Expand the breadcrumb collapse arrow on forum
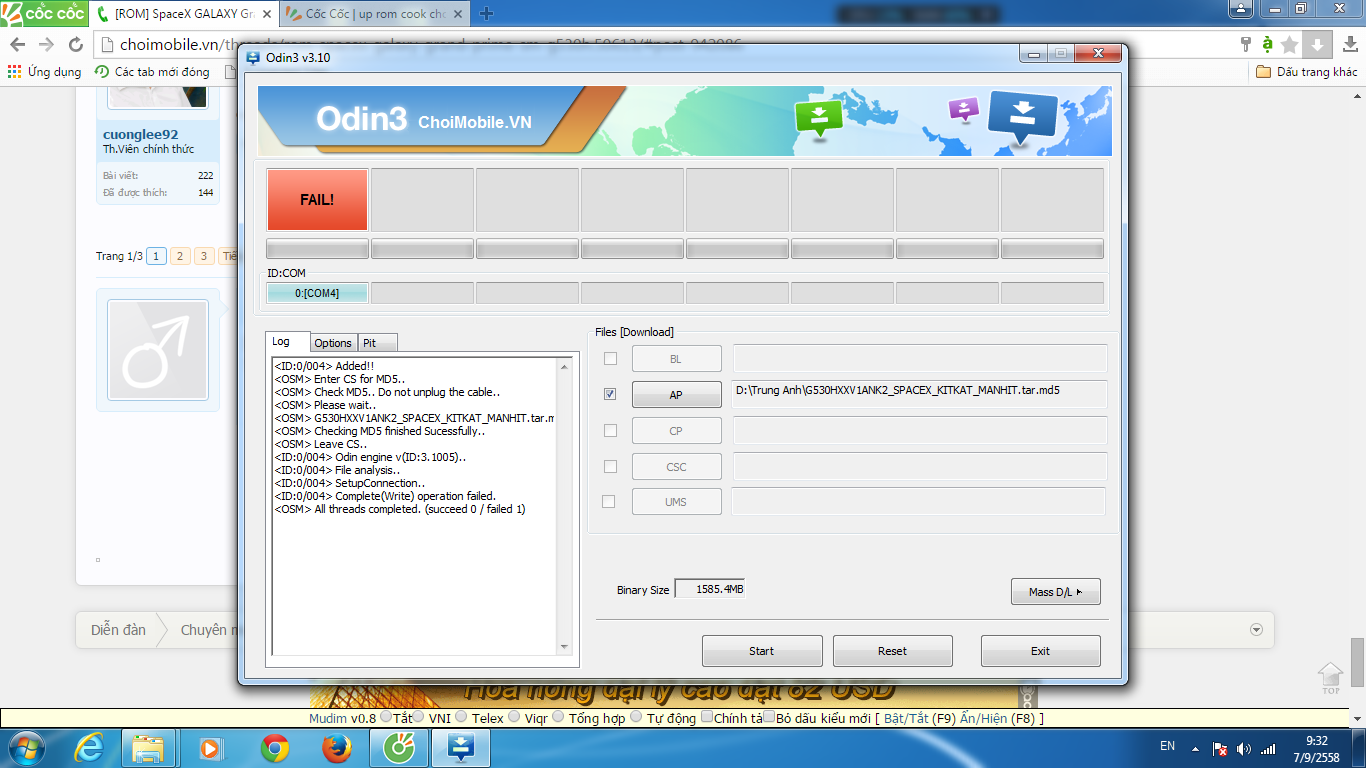The height and width of the screenshot is (768, 1366). pos(1256,630)
